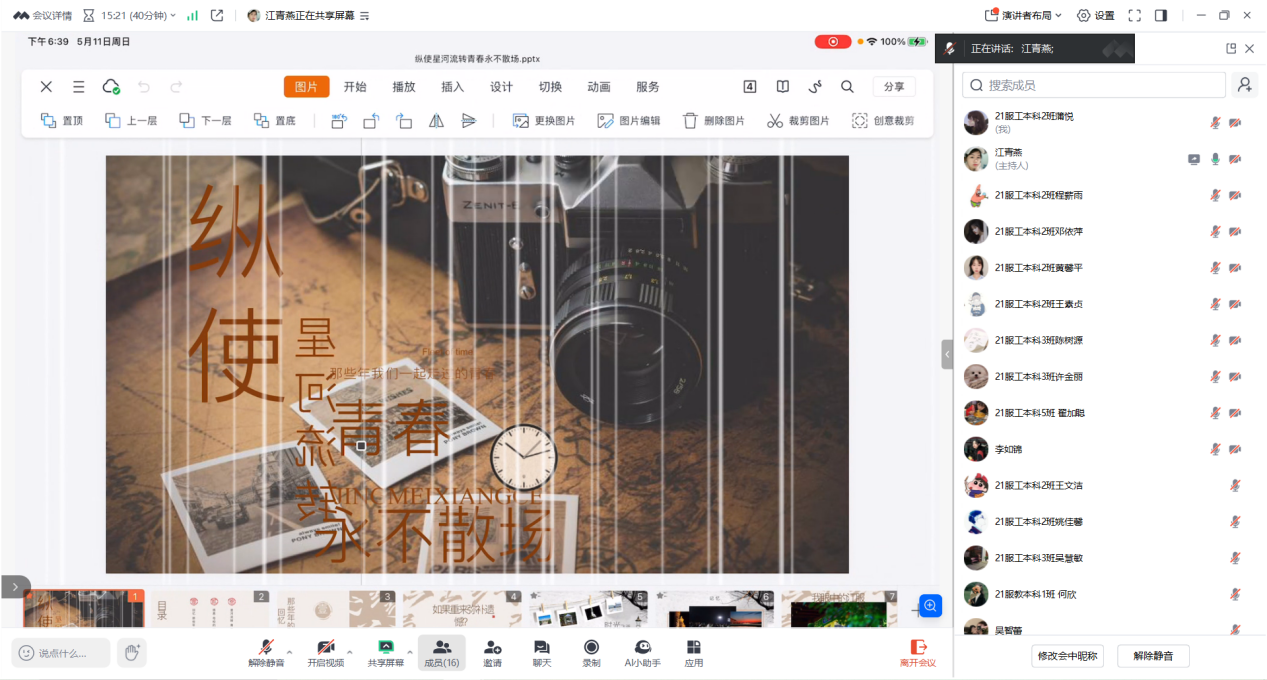
Task: Open the 成员(16) members tab
Action: 441,652
